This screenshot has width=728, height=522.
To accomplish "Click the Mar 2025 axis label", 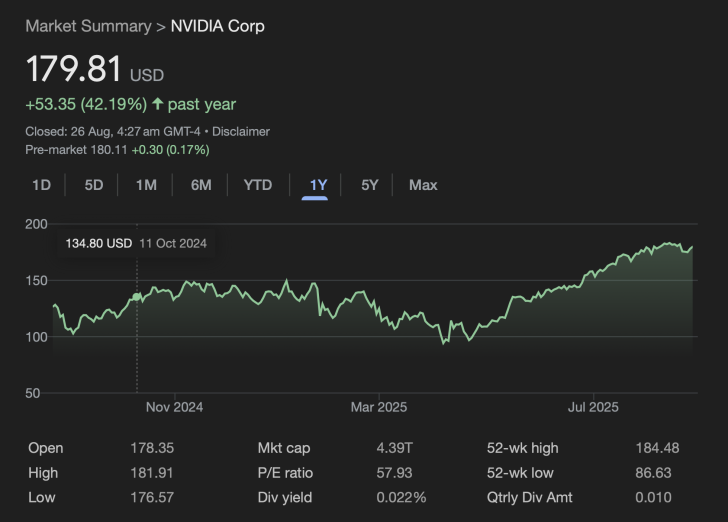I will pos(379,407).
